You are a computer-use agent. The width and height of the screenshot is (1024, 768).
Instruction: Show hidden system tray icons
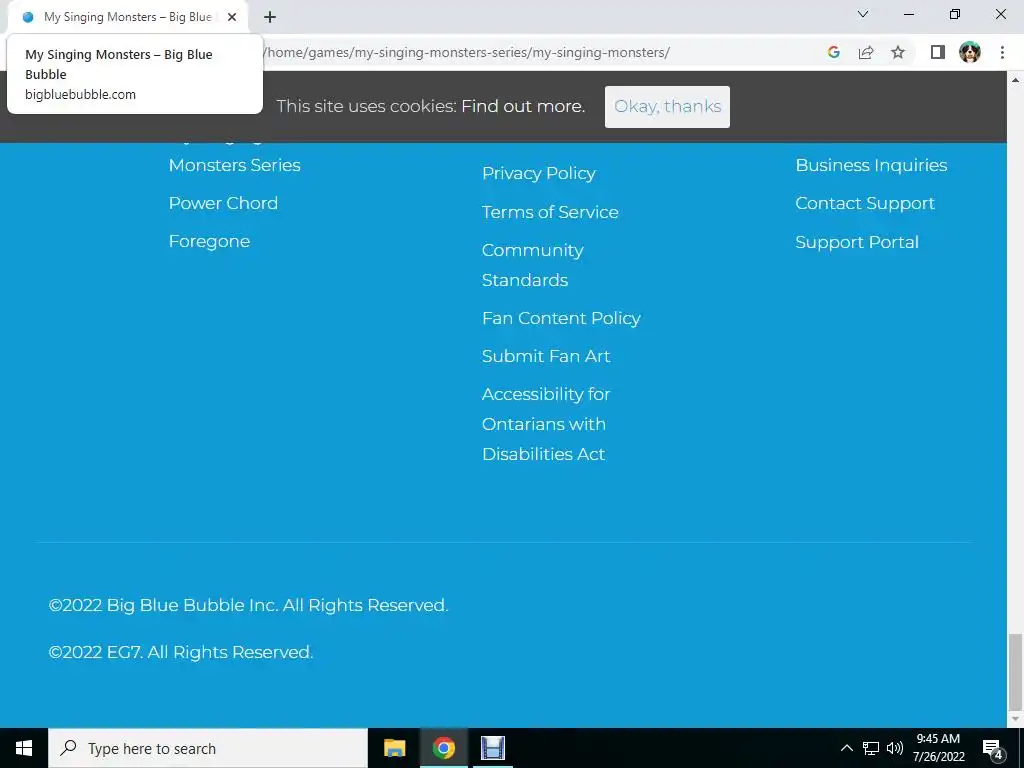click(846, 748)
